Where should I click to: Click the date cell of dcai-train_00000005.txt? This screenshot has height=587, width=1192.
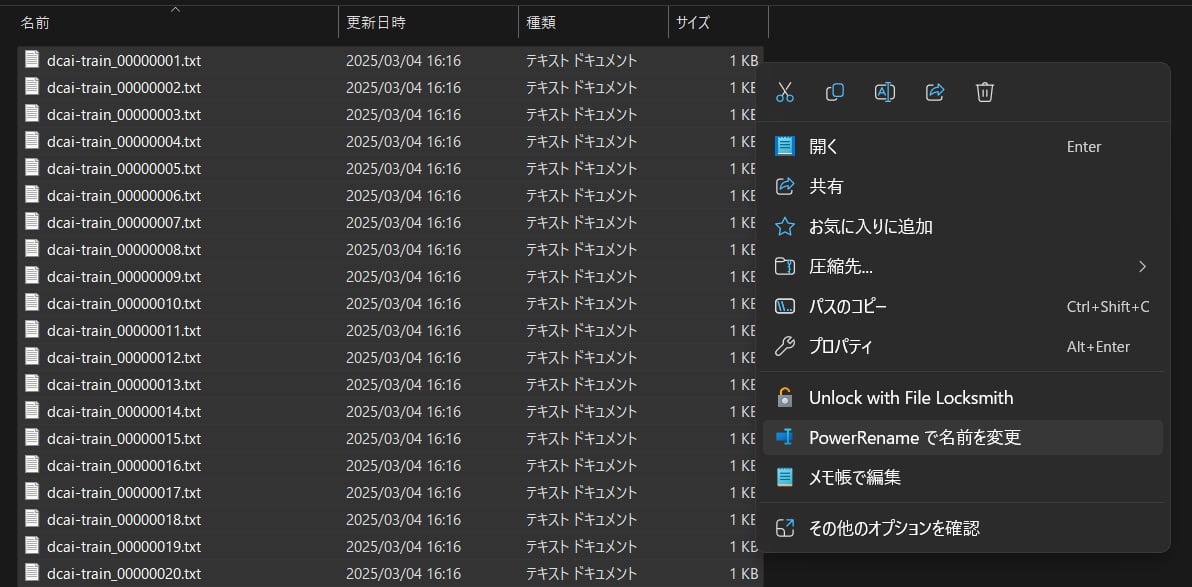[x=403, y=169]
